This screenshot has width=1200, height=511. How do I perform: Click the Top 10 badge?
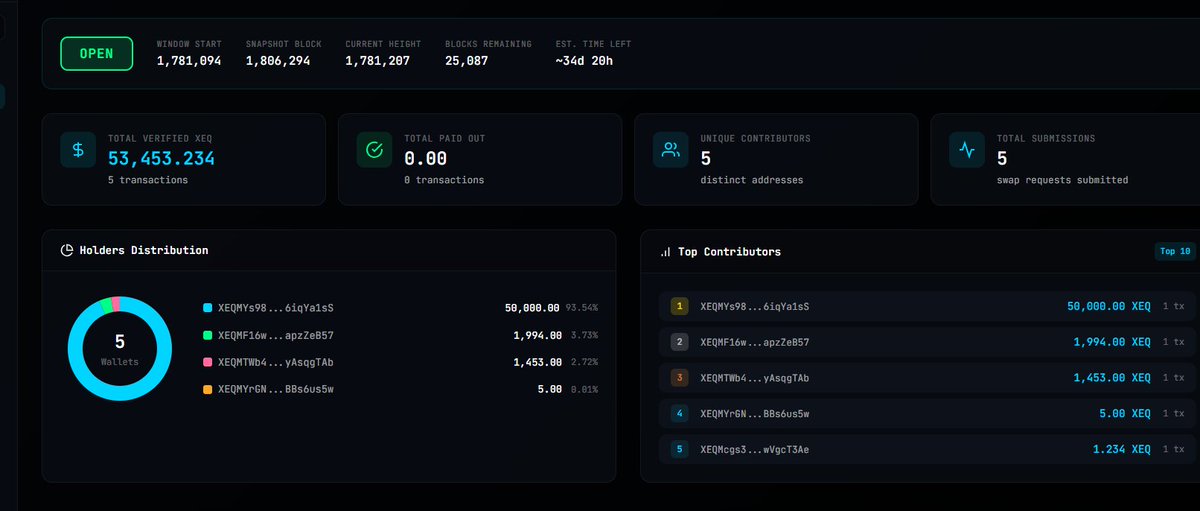coord(1174,251)
